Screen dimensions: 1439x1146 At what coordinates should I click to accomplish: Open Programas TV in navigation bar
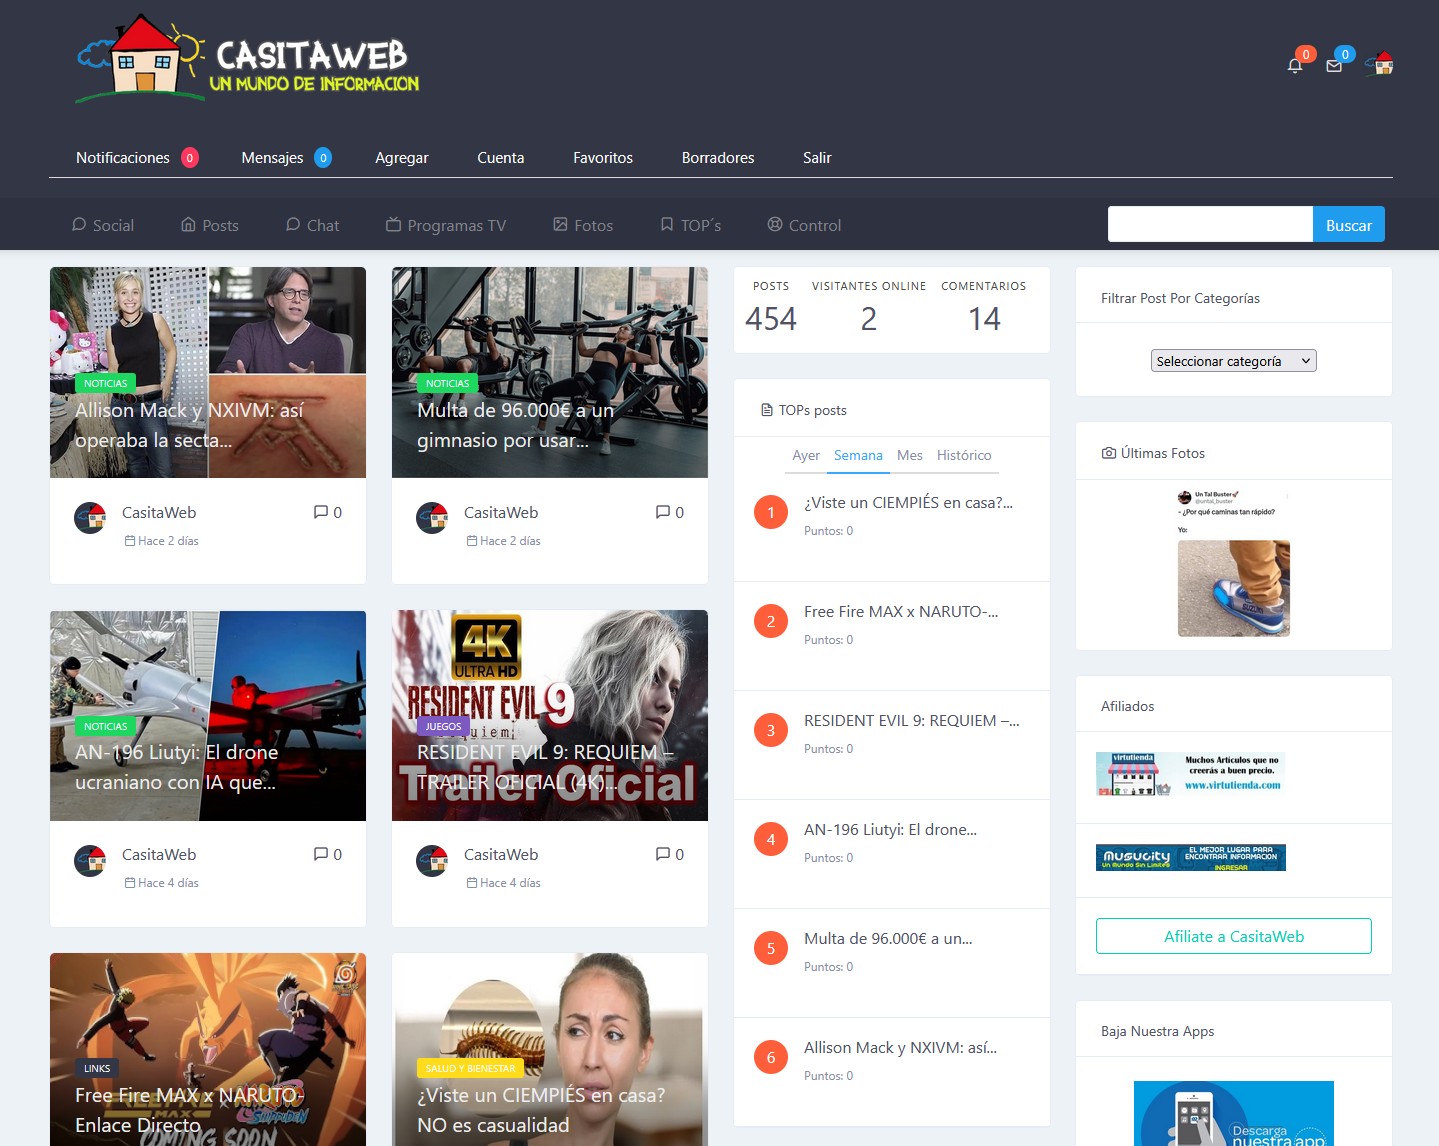(446, 225)
